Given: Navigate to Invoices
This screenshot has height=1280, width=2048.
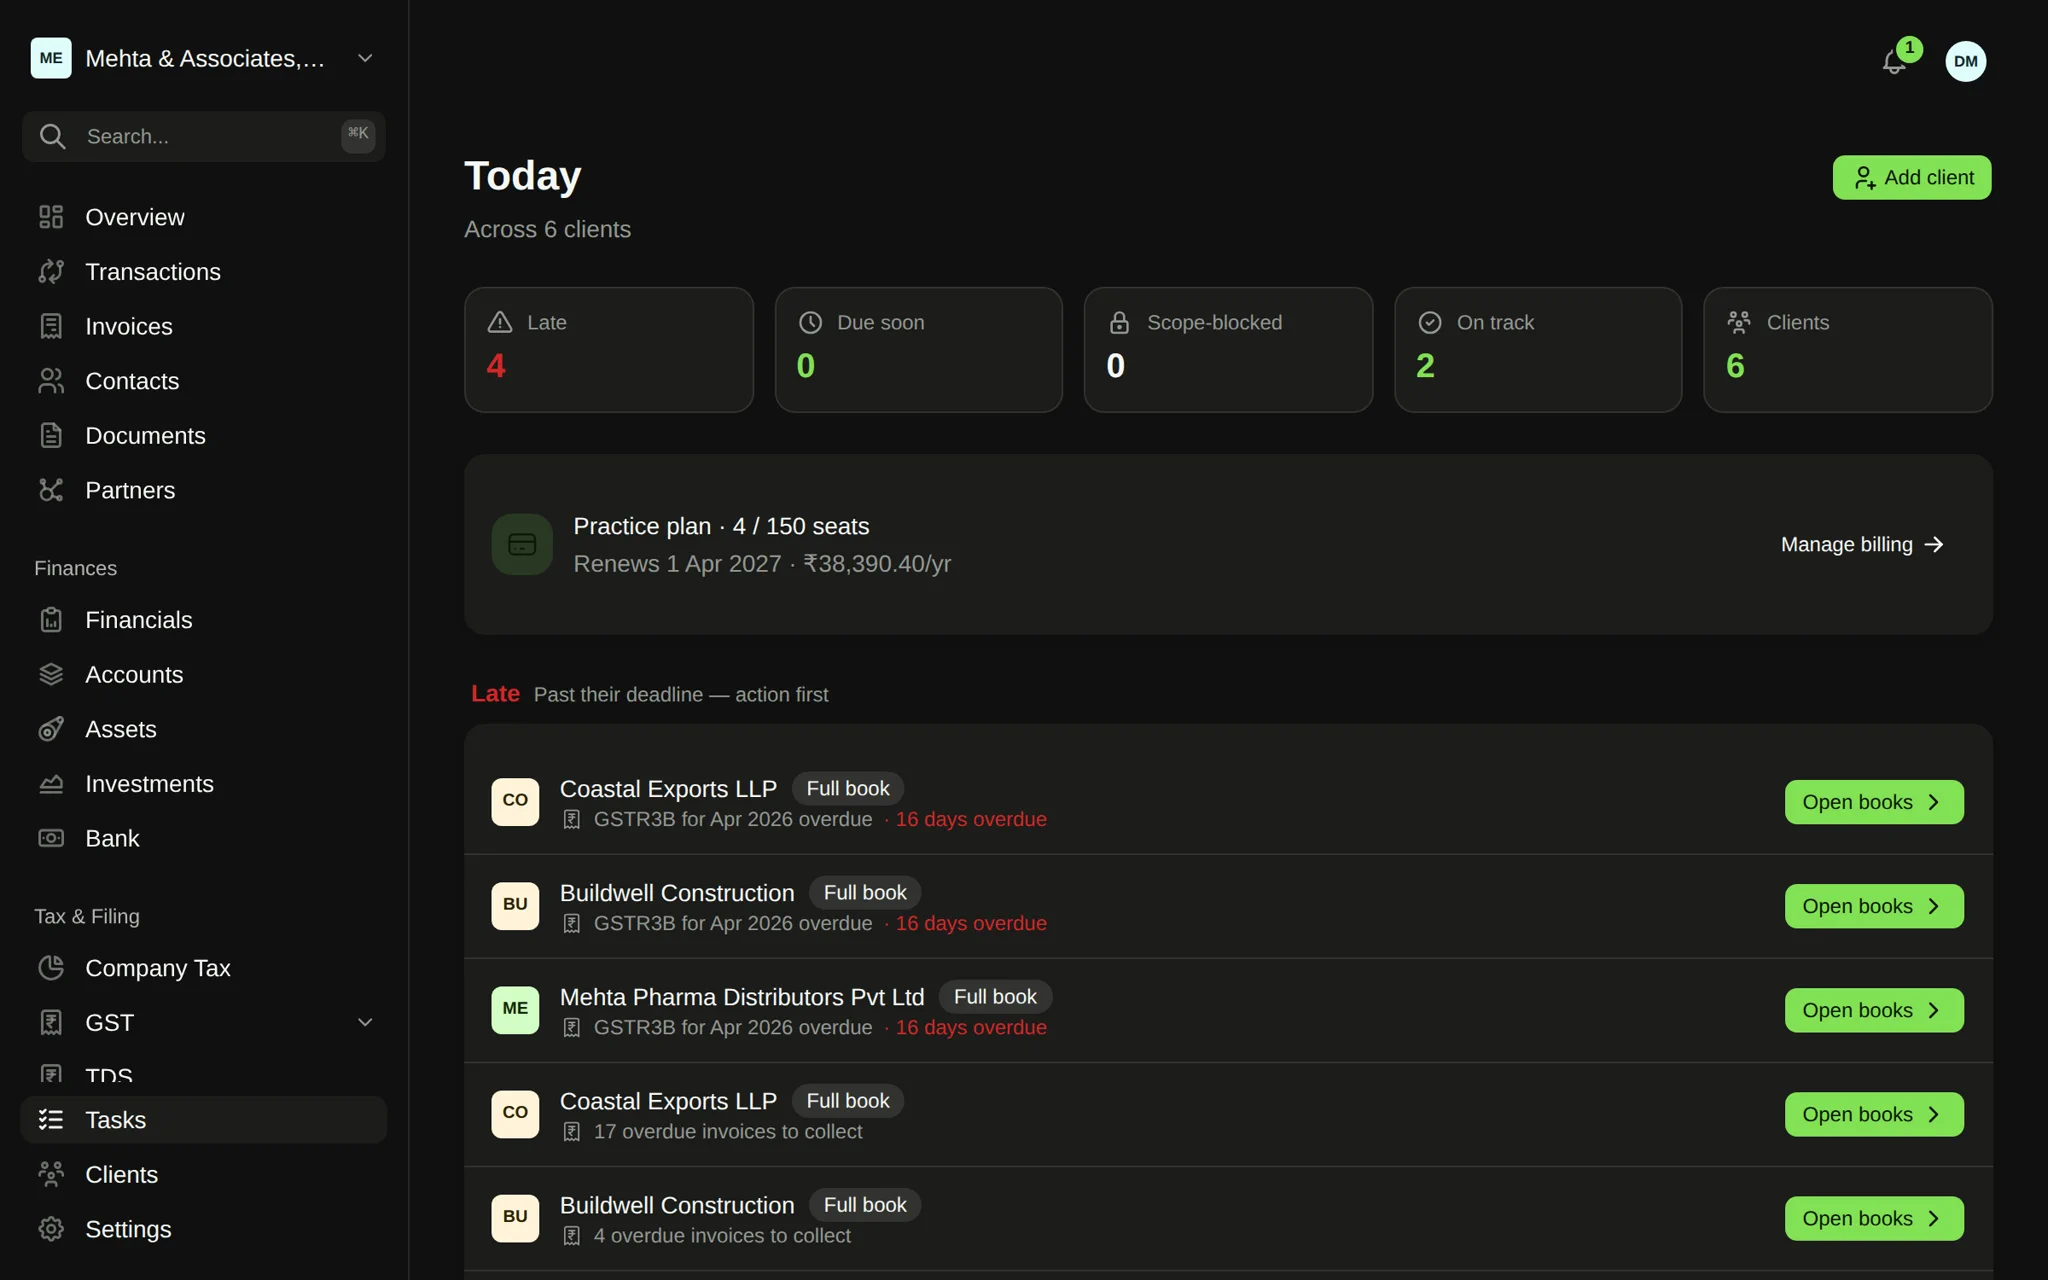Looking at the screenshot, I should [x=204, y=326].
